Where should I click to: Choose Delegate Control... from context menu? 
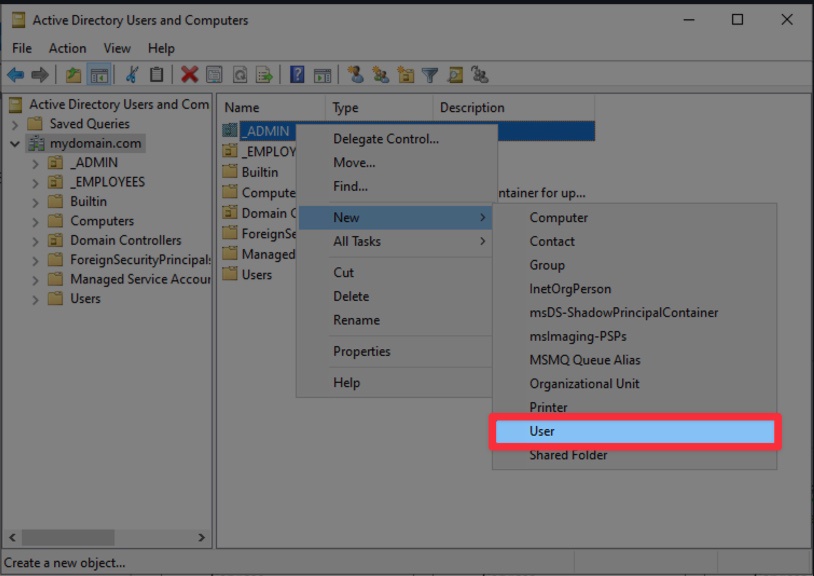pos(395,139)
